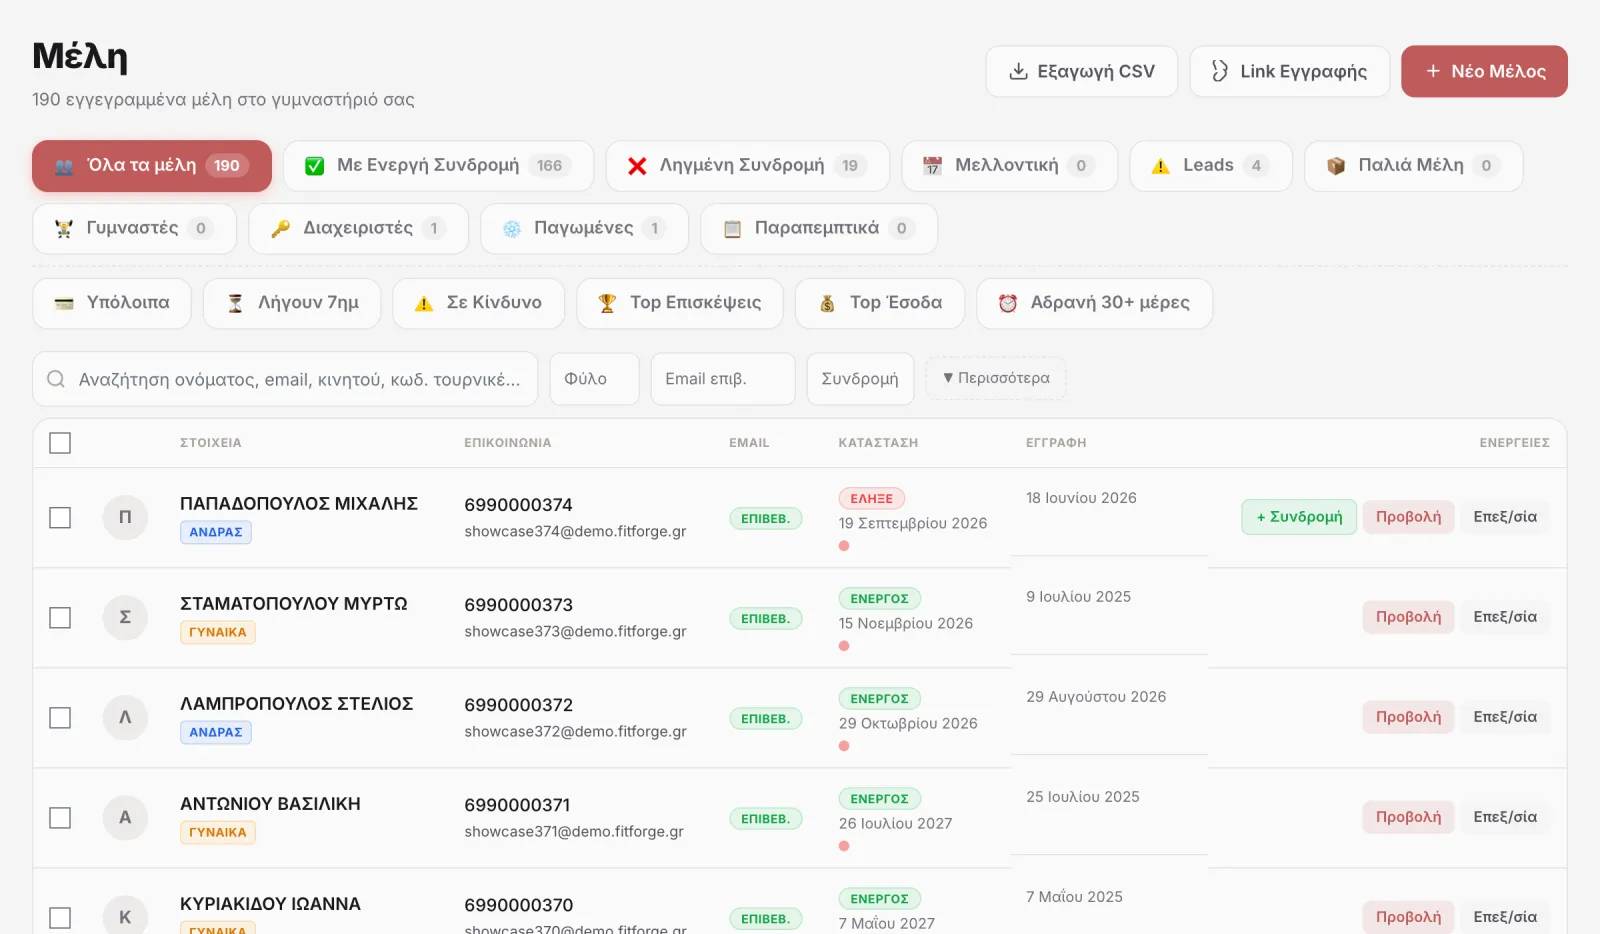Click the hourglass icon of Λήγουν 7ημ
Screen dimensions: 1600x934
235,303
